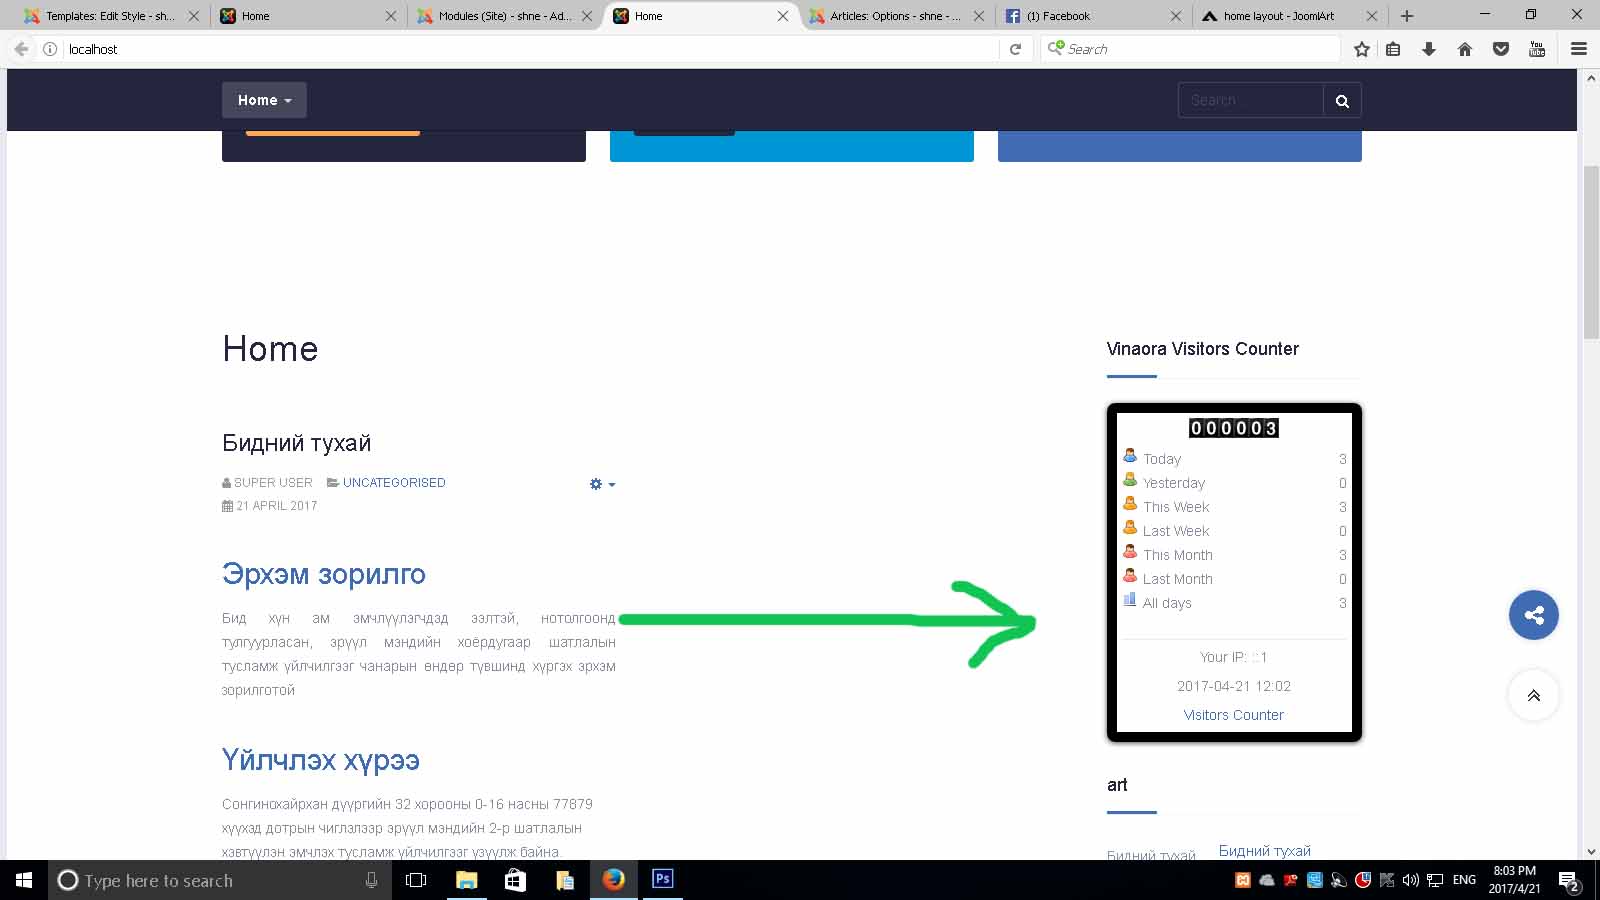The height and width of the screenshot is (900, 1600).
Task: Click the 000003 visitor count digits
Action: point(1233,428)
